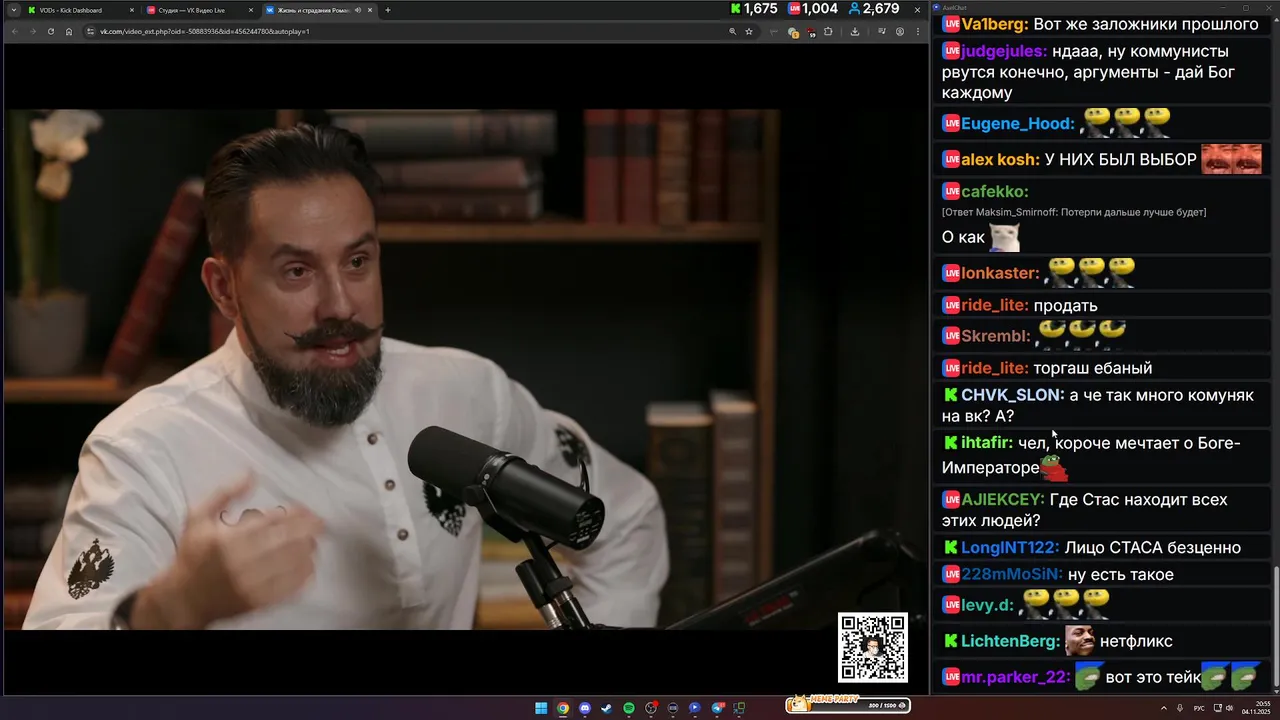Click the Kick viewer count 1,675
The width and height of the screenshot is (1280, 720).
tap(753, 9)
